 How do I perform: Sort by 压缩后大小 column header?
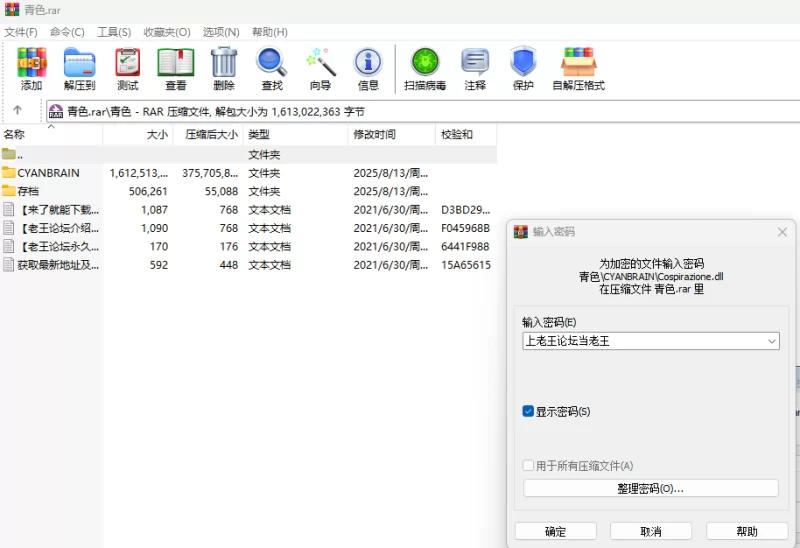click(208, 134)
